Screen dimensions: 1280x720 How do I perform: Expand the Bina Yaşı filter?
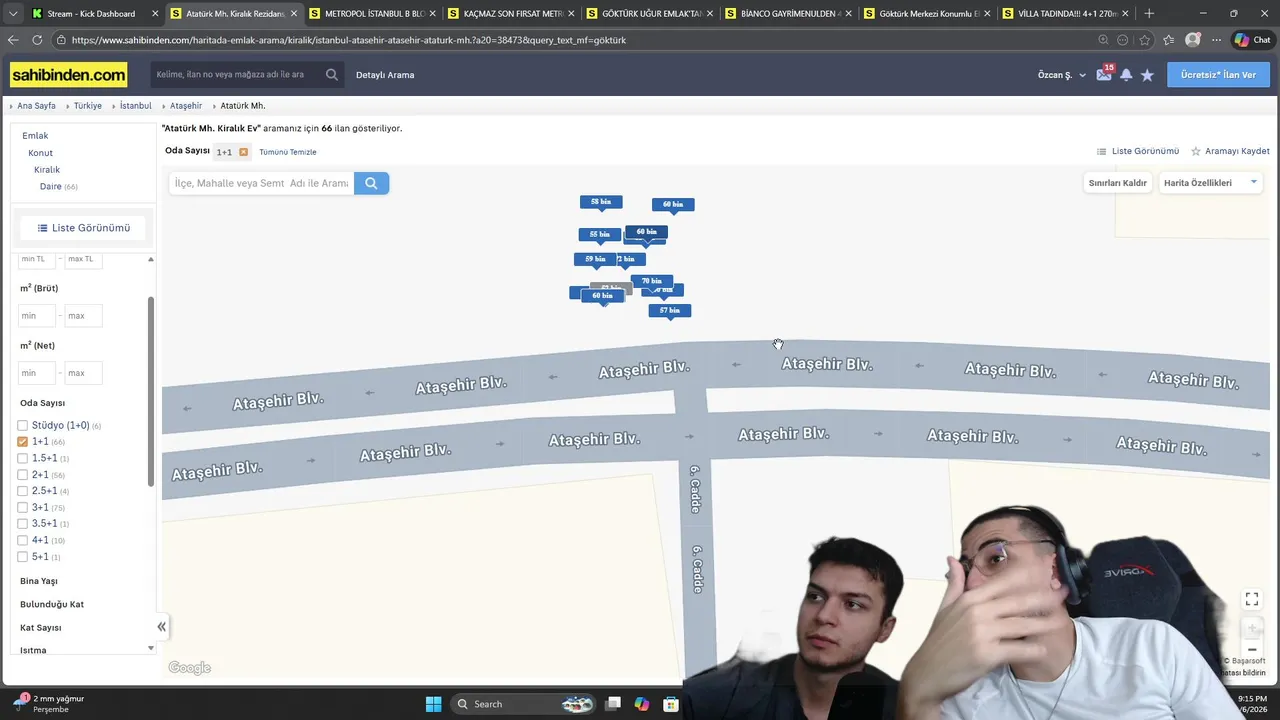pos(39,581)
